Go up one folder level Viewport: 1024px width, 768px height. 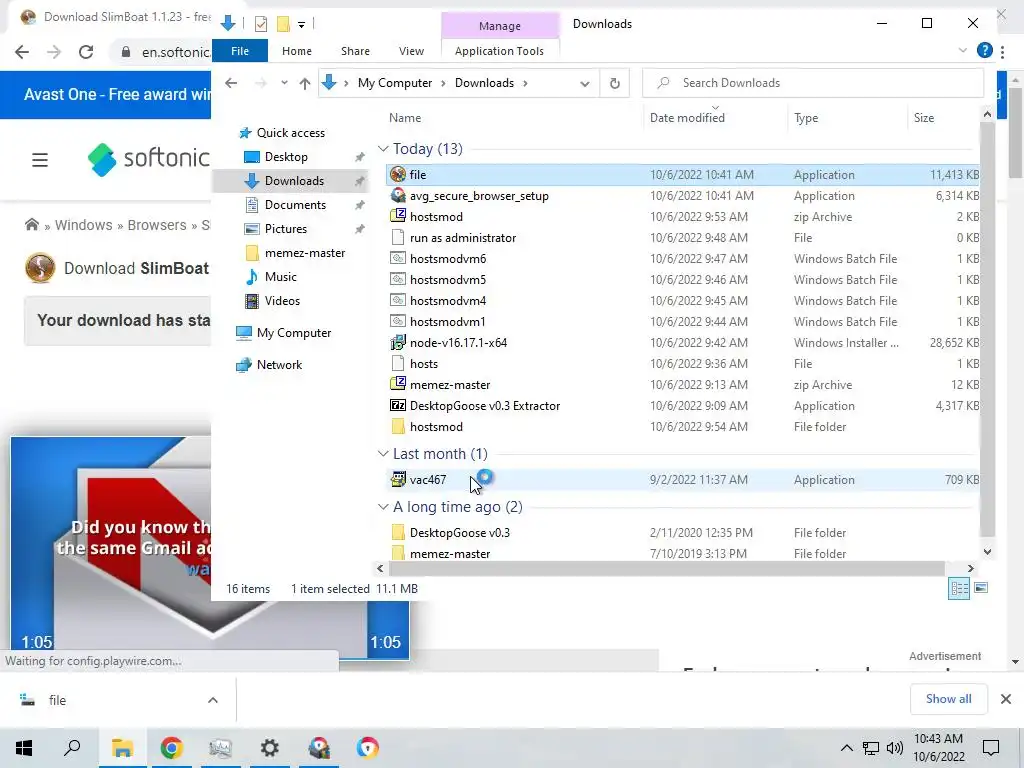[305, 83]
